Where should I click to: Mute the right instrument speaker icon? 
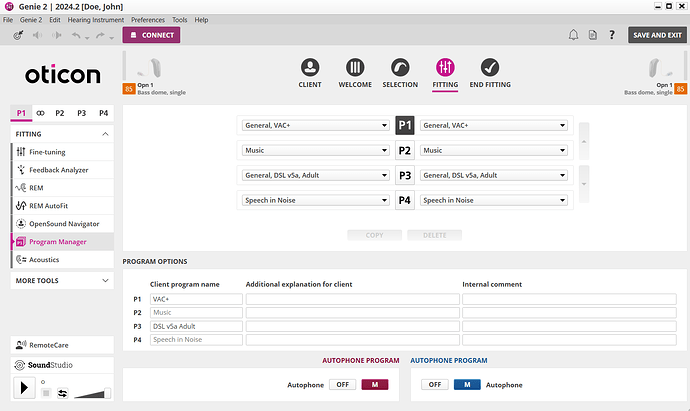tap(57, 35)
